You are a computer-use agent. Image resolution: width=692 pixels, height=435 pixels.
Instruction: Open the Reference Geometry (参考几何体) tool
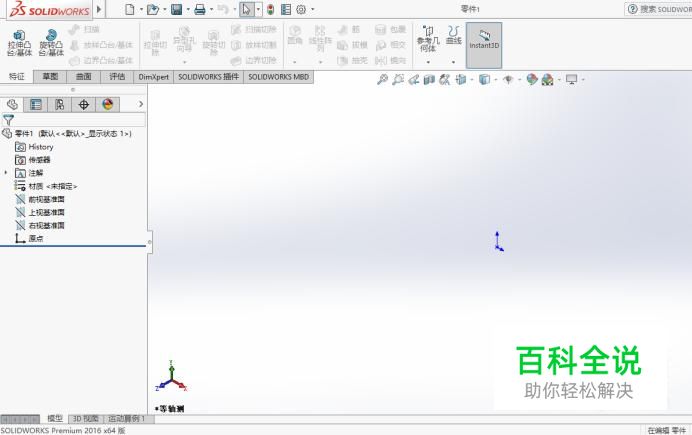428,38
